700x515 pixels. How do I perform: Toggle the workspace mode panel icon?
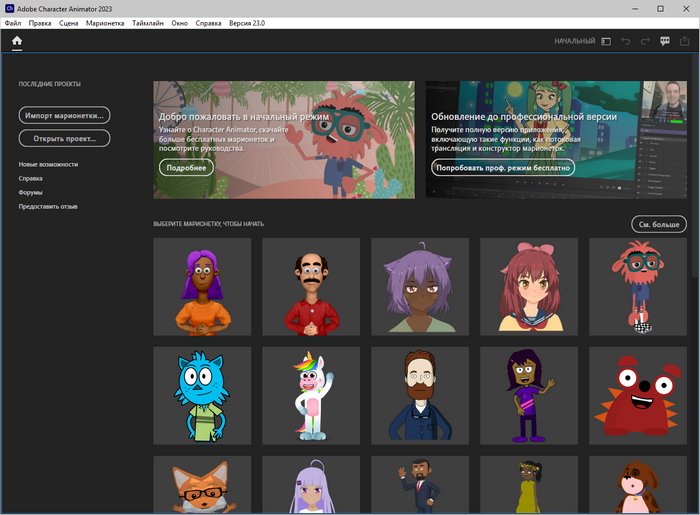606,41
